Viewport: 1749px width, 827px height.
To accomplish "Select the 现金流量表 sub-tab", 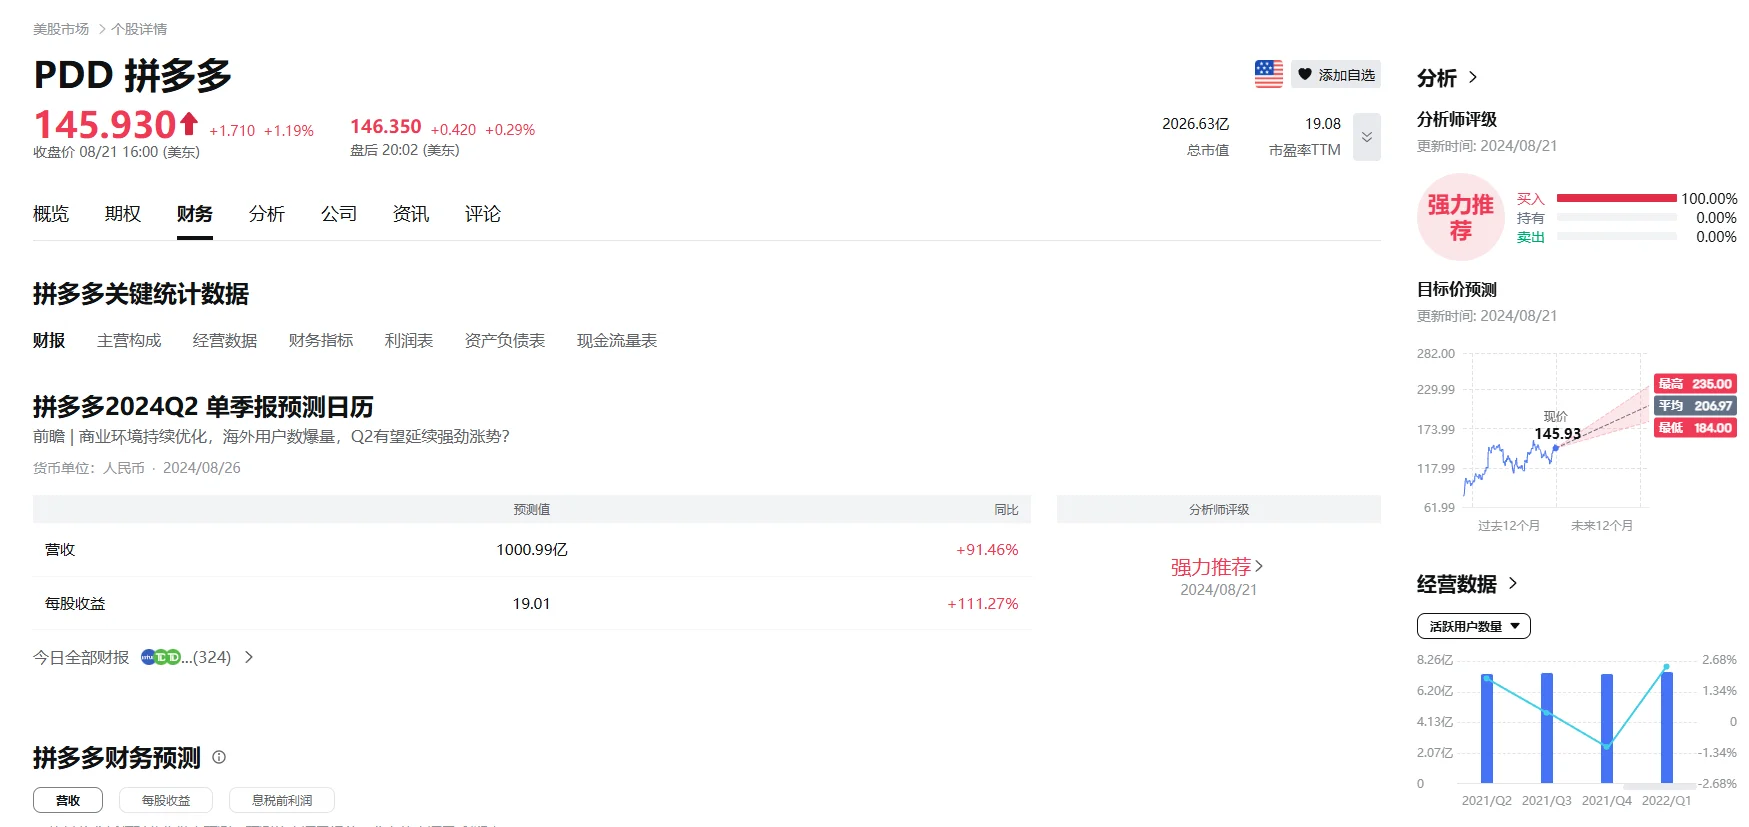I will click(617, 341).
